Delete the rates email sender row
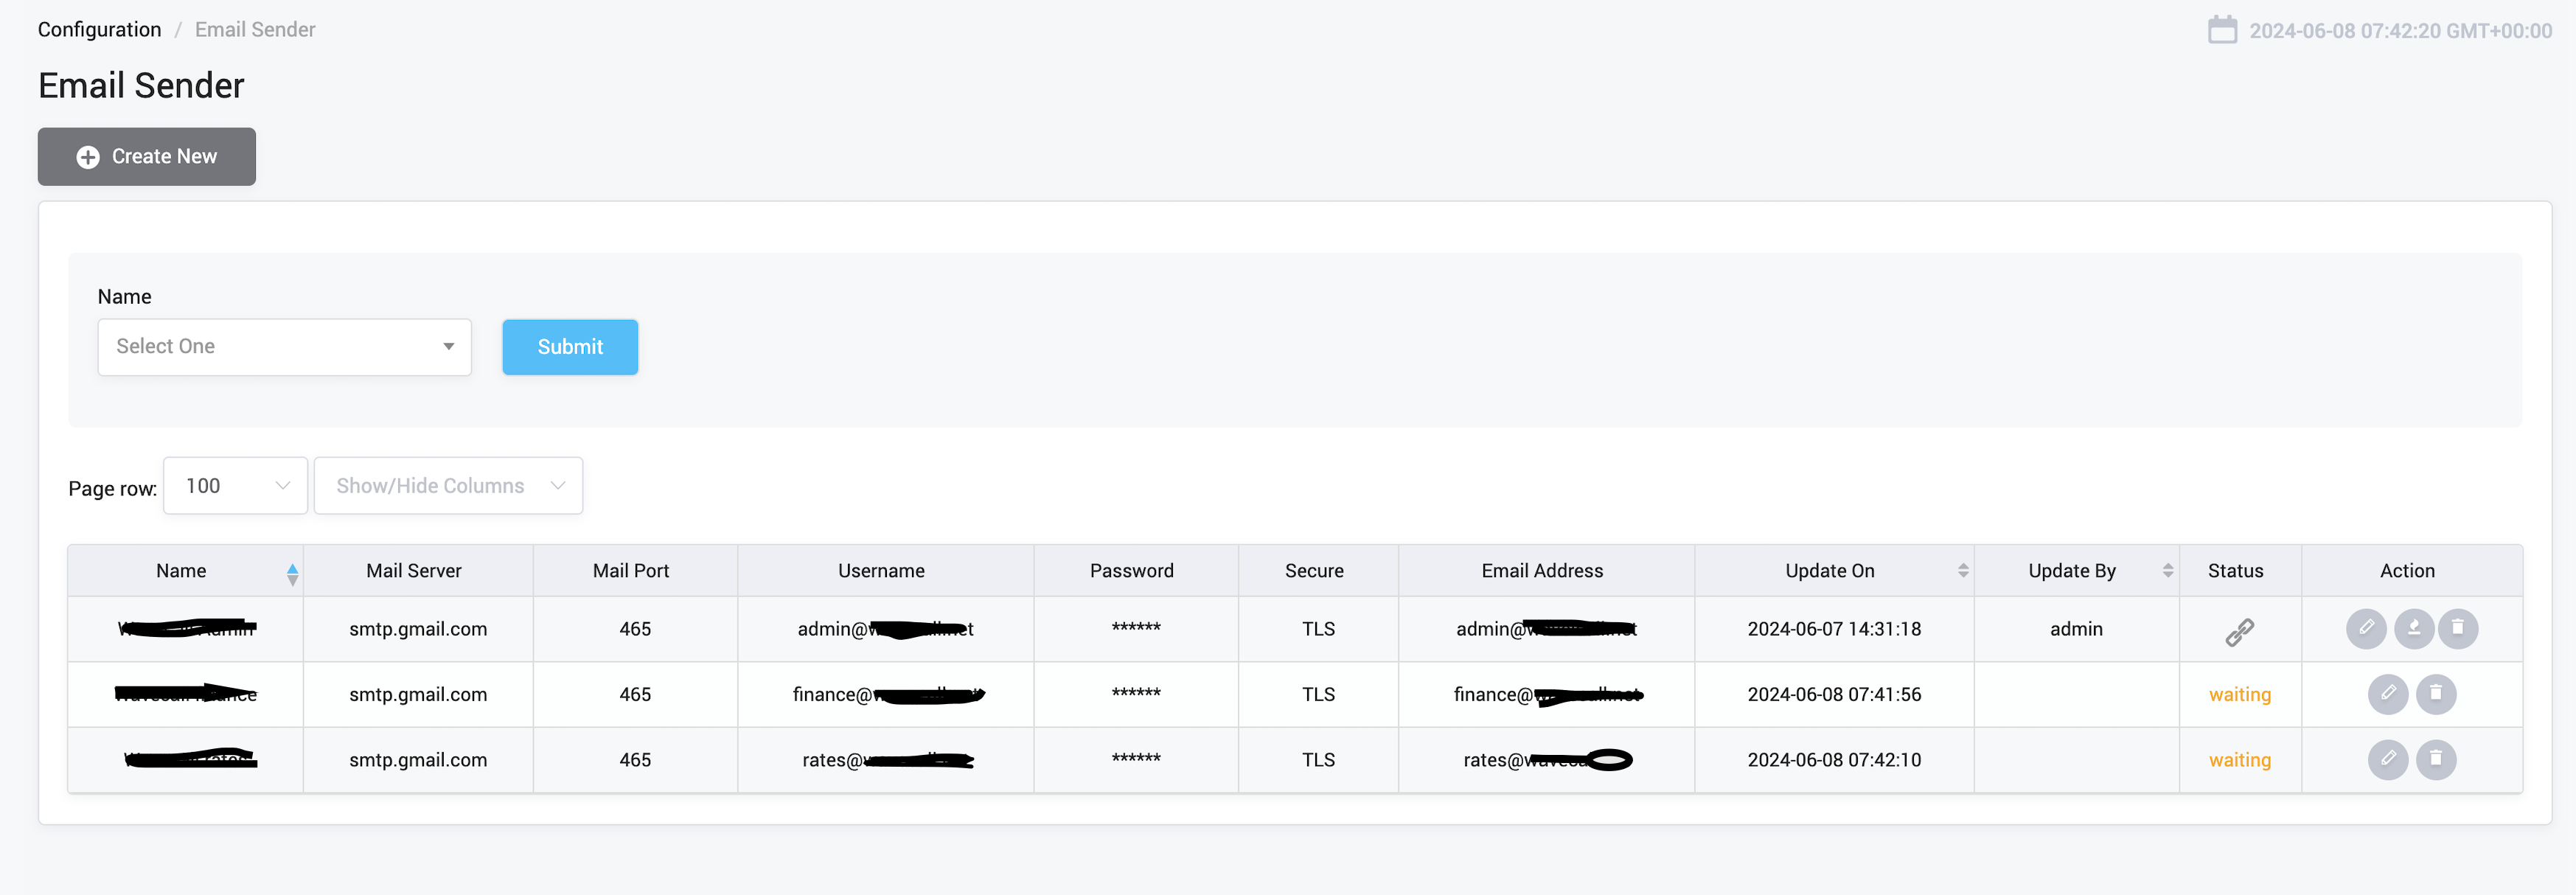 tap(2435, 760)
